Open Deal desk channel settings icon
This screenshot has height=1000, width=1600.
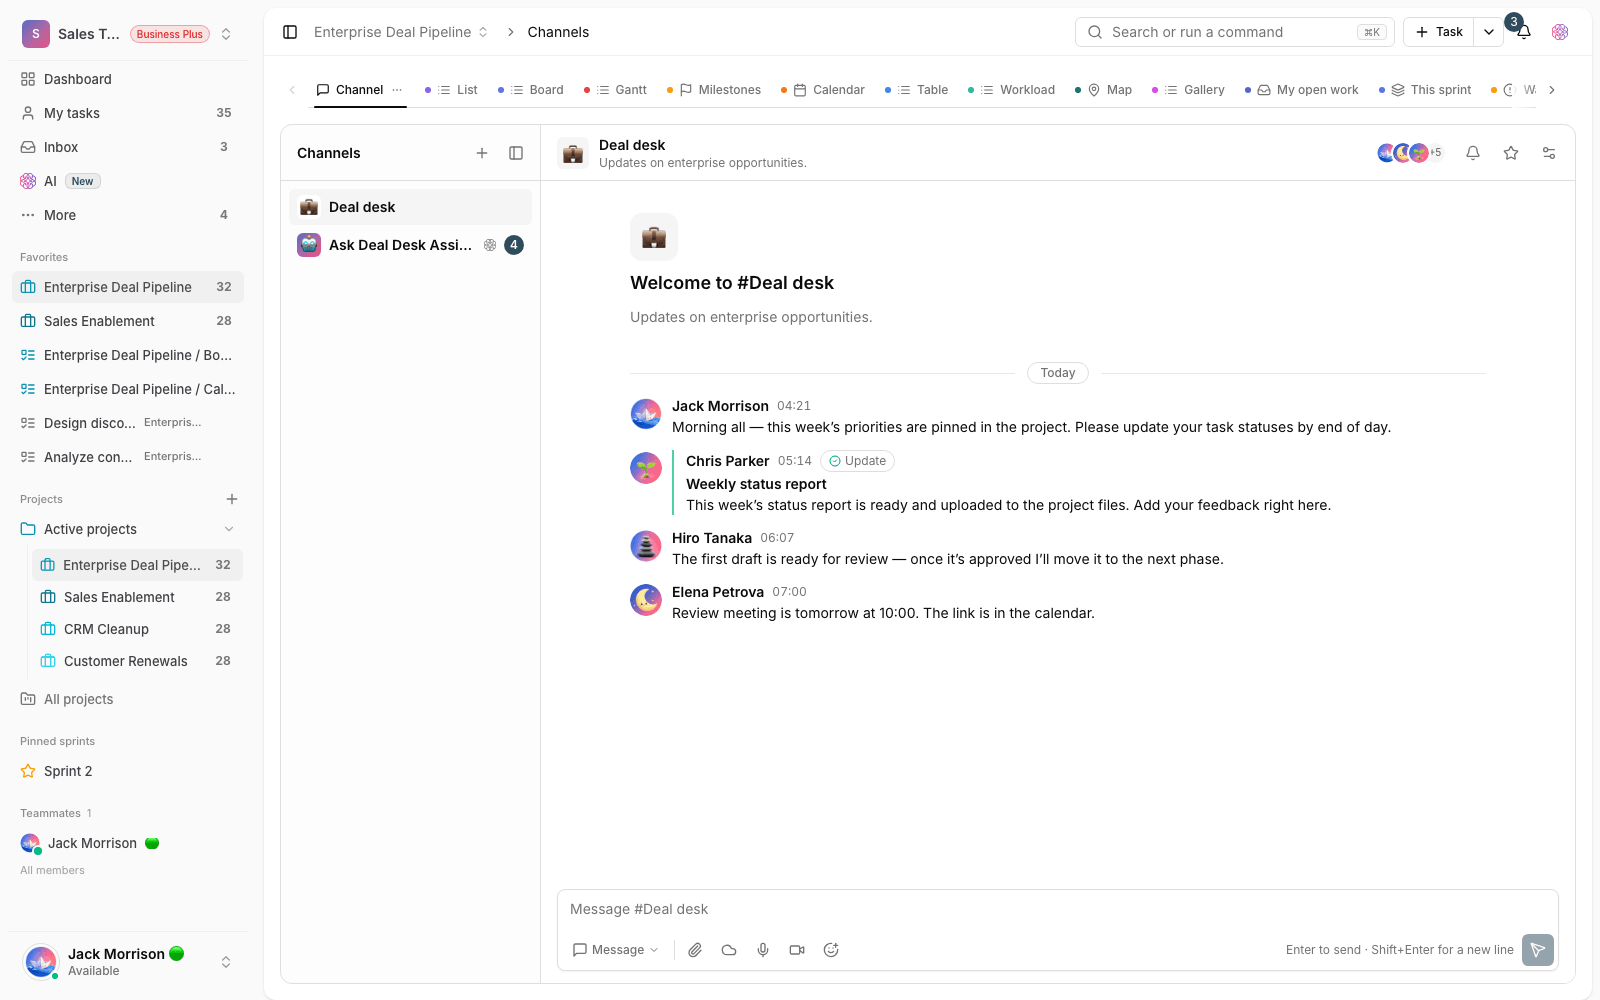1549,153
